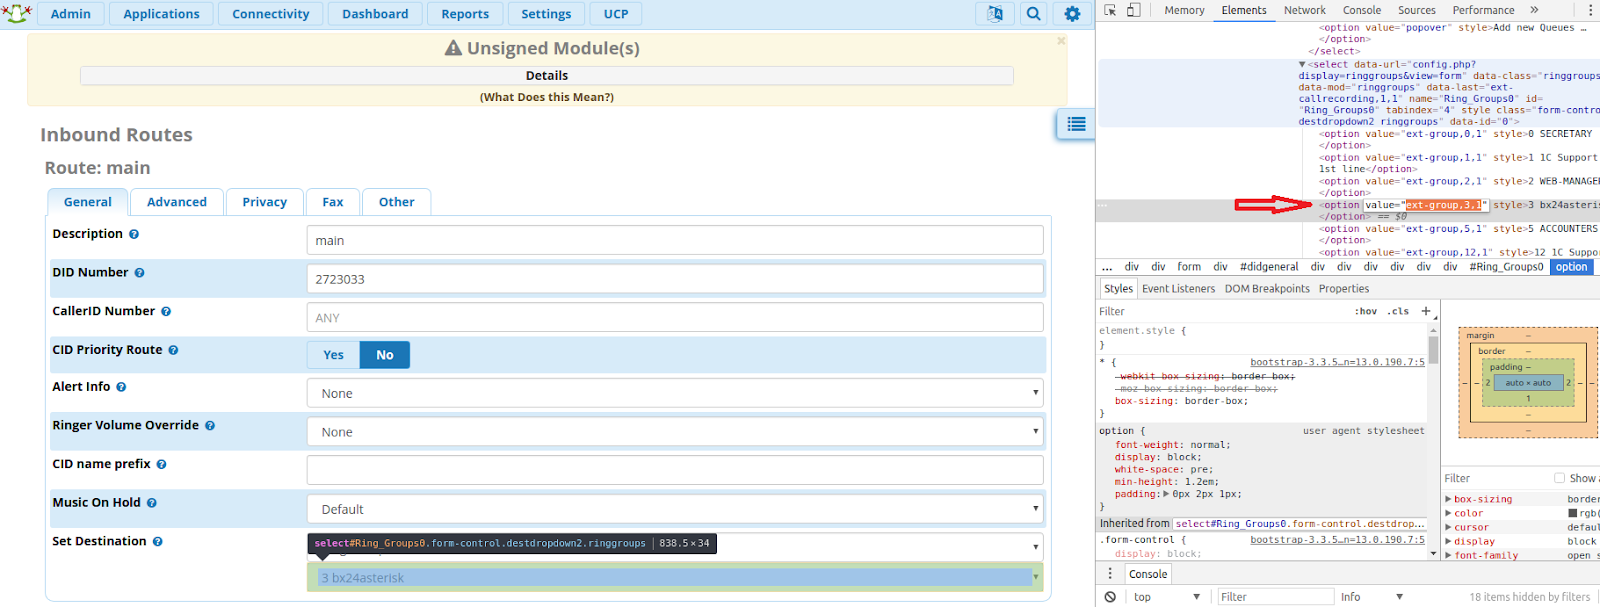Viewport: 1600px width, 607px height.
Task: Clear console with the ban icon
Action: click(x=1110, y=597)
